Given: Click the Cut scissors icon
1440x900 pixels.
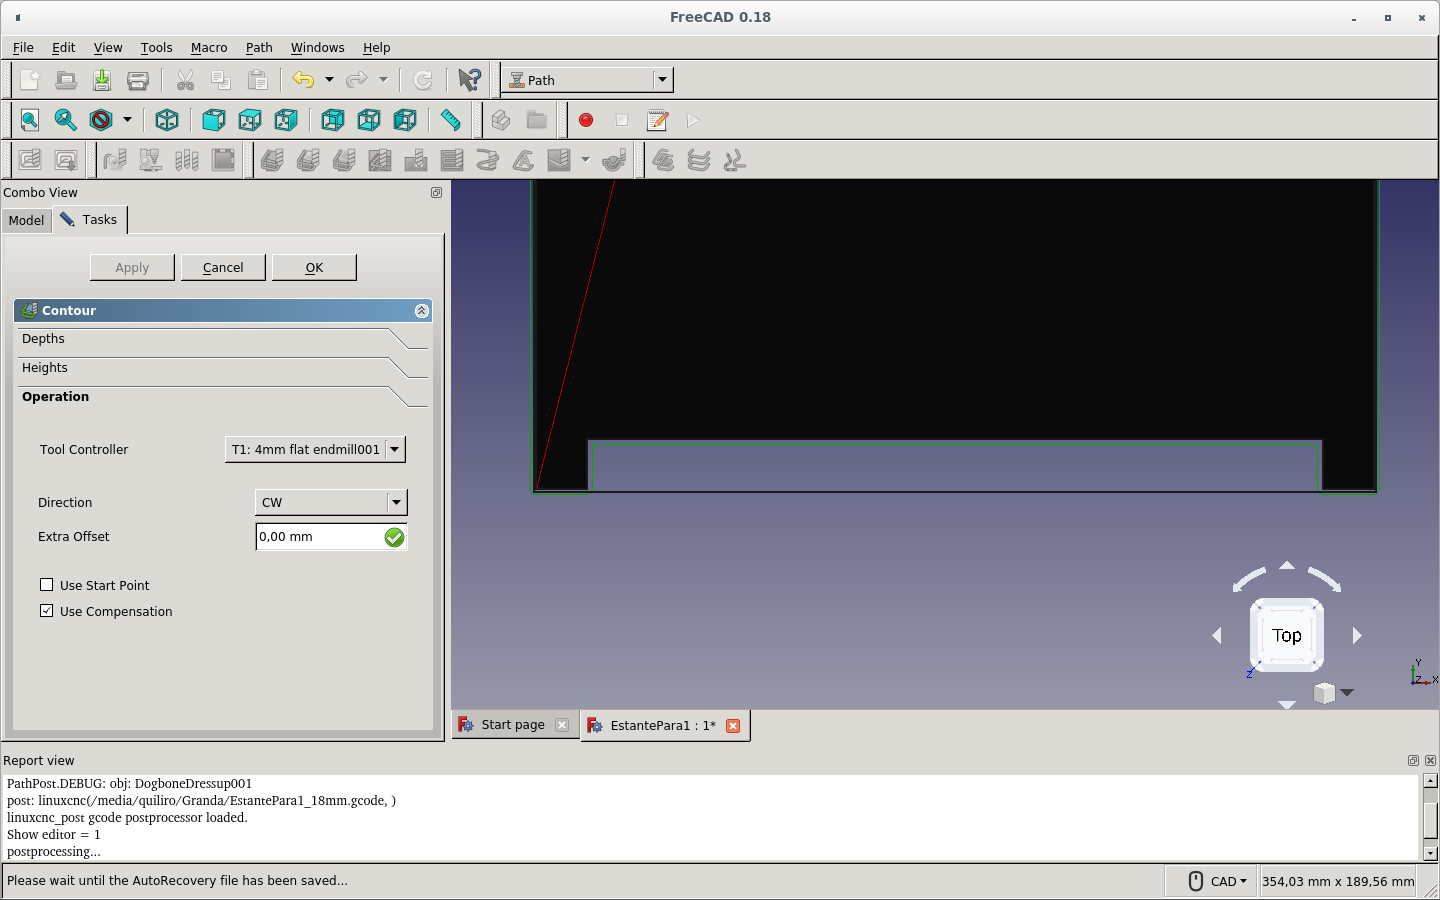Looking at the screenshot, I should coord(185,80).
